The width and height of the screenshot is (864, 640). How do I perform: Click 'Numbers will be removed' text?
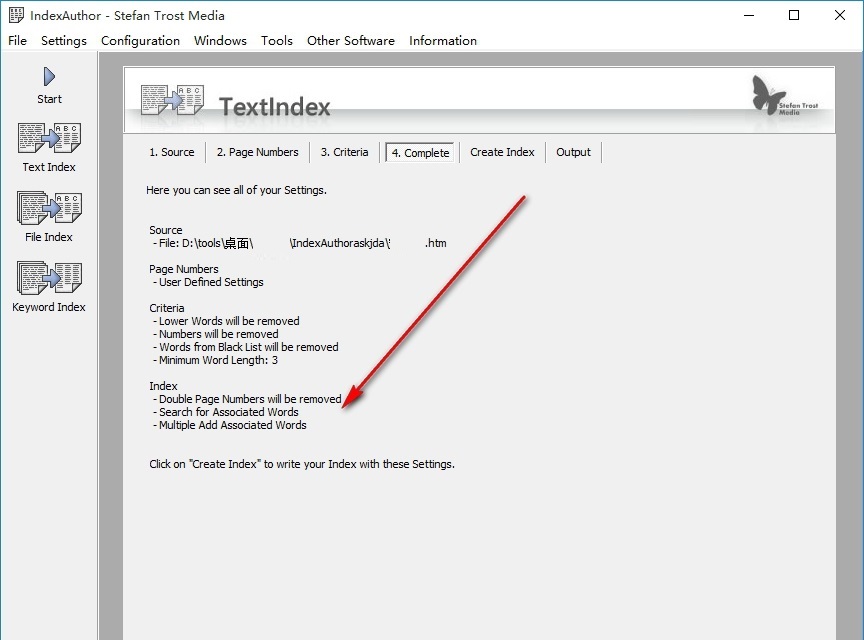pos(216,334)
